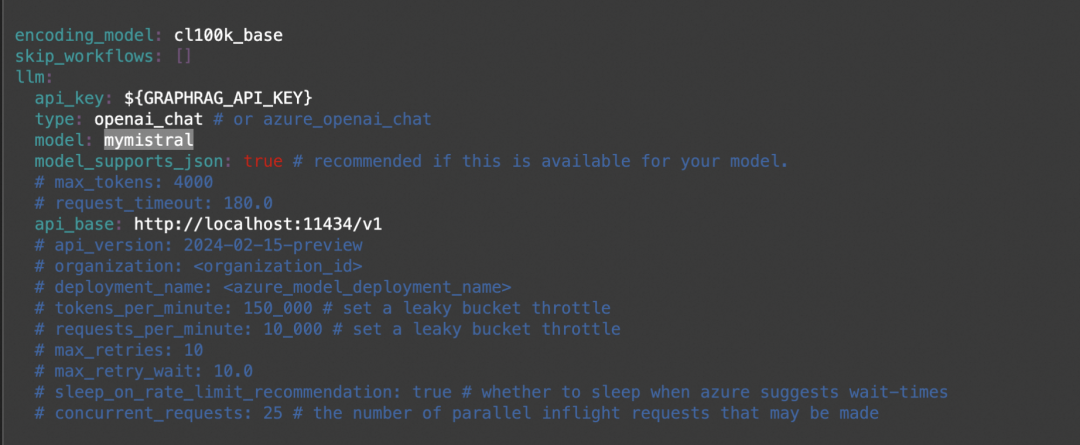Click the commented max_retries line
This screenshot has width=1080, height=445.
[x=119, y=350]
